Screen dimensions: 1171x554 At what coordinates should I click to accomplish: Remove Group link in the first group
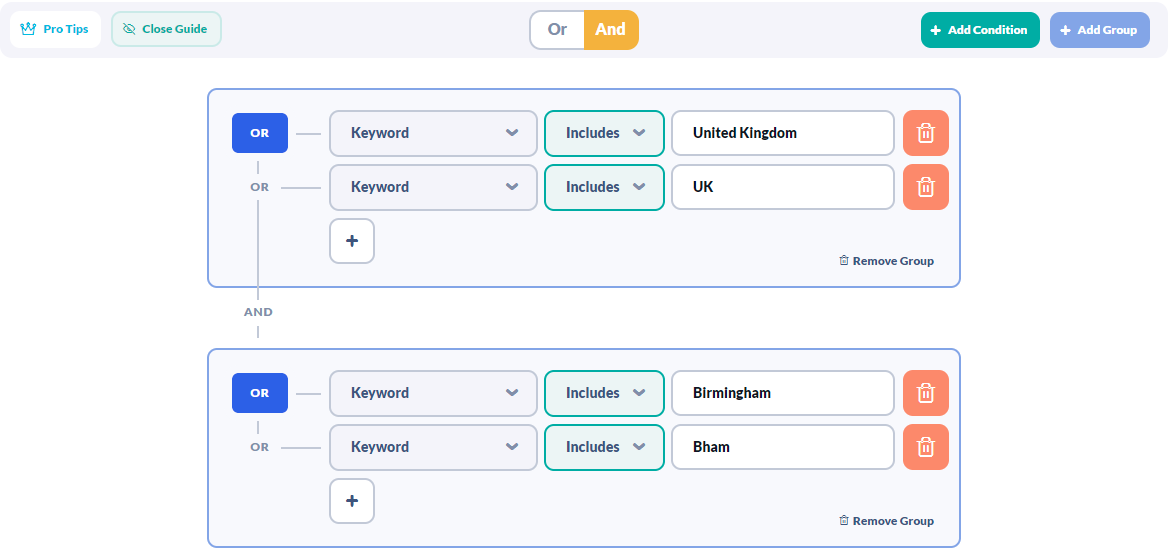pyautogui.click(x=886, y=261)
